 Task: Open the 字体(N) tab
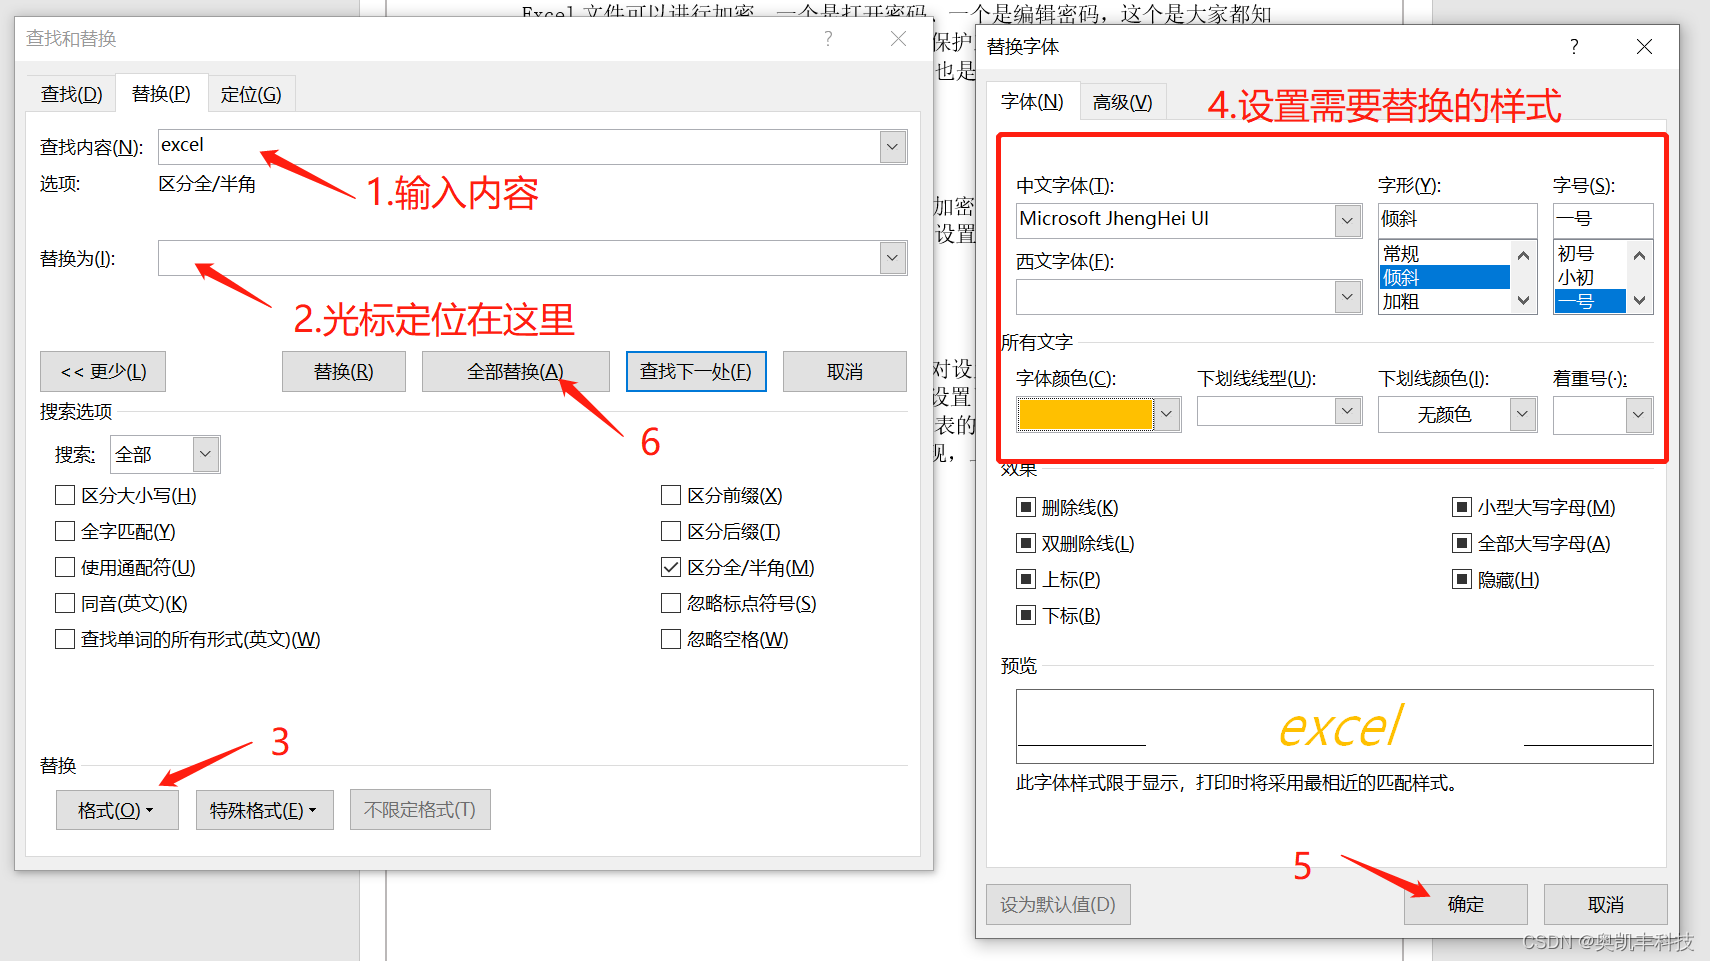pyautogui.click(x=1032, y=101)
